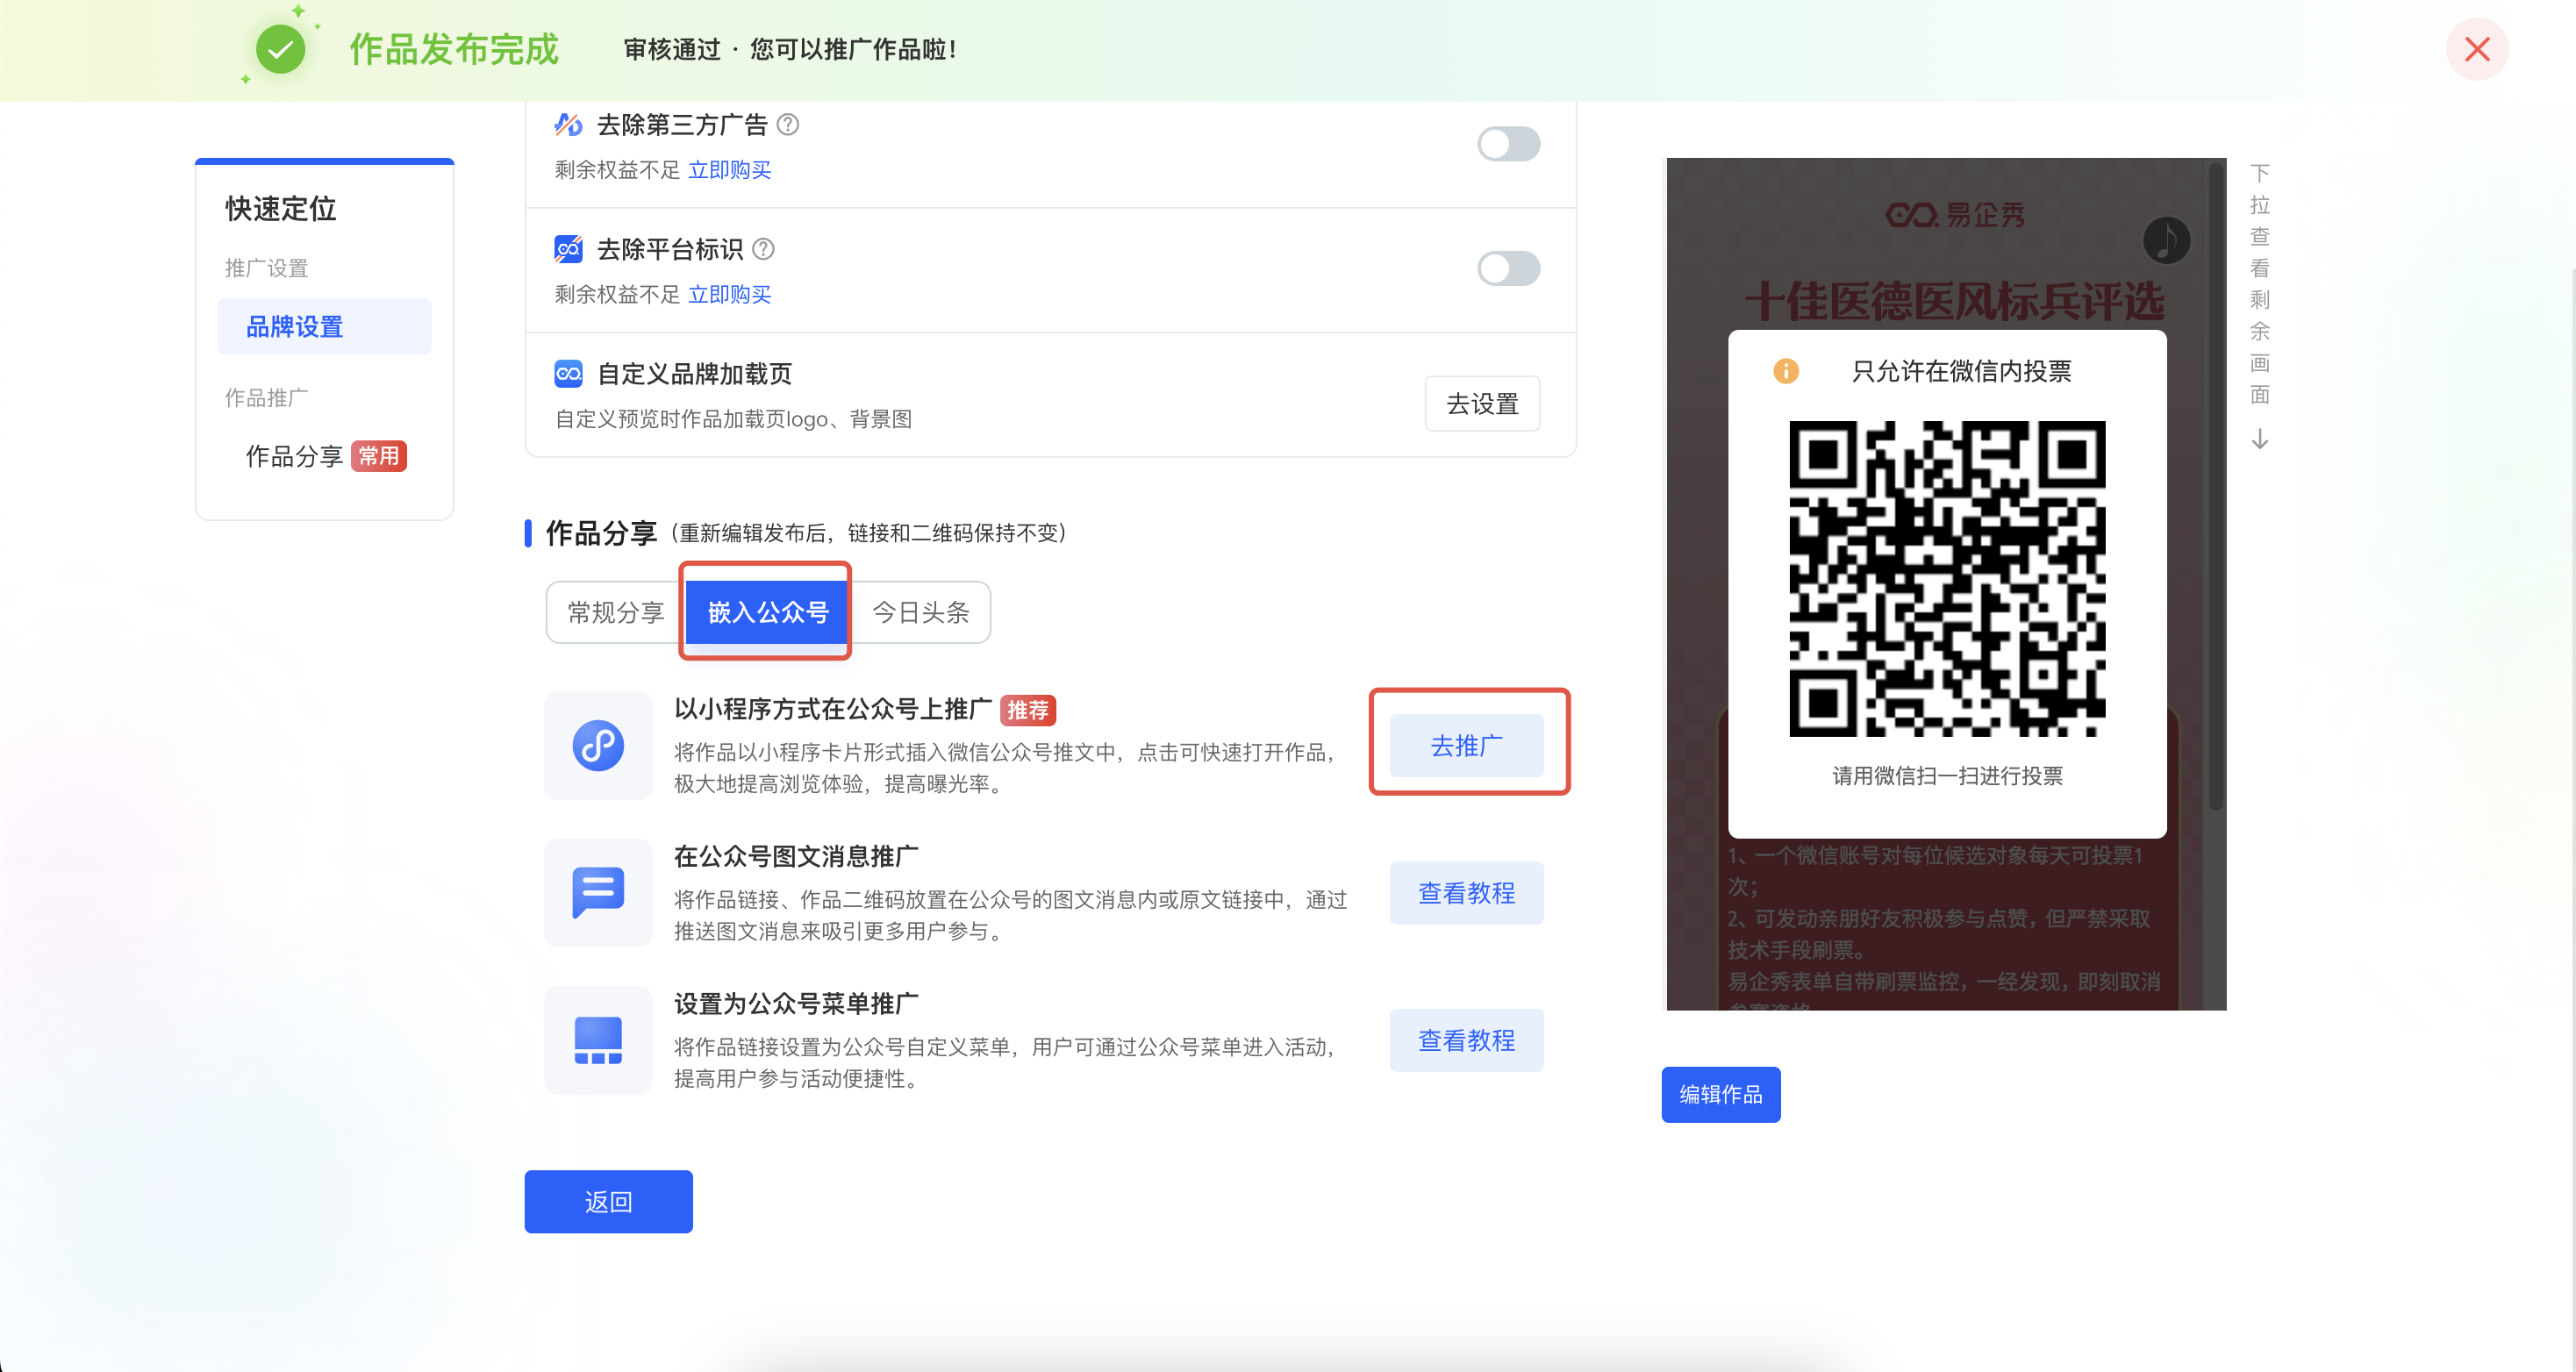This screenshot has height=1372, width=2576.
Task: Click the 自定义品牌加载页 icon
Action: [568, 374]
